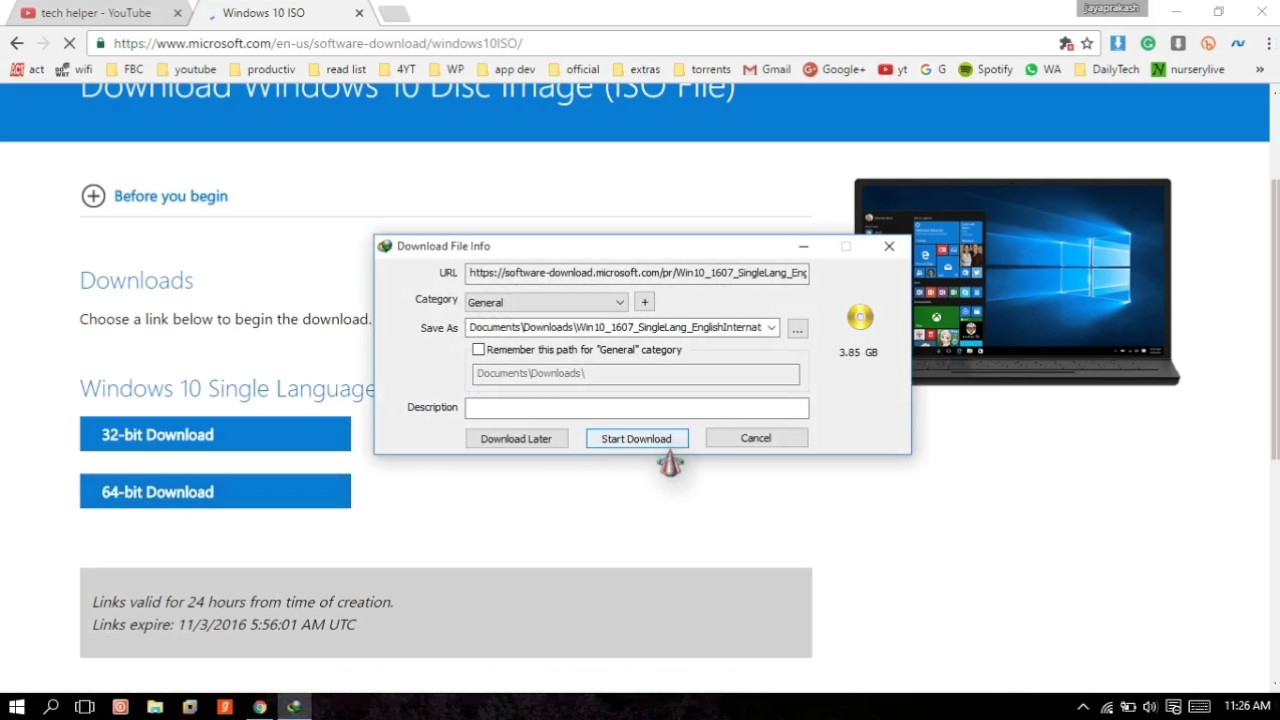
Task: Click inside the Description input field
Action: point(637,407)
